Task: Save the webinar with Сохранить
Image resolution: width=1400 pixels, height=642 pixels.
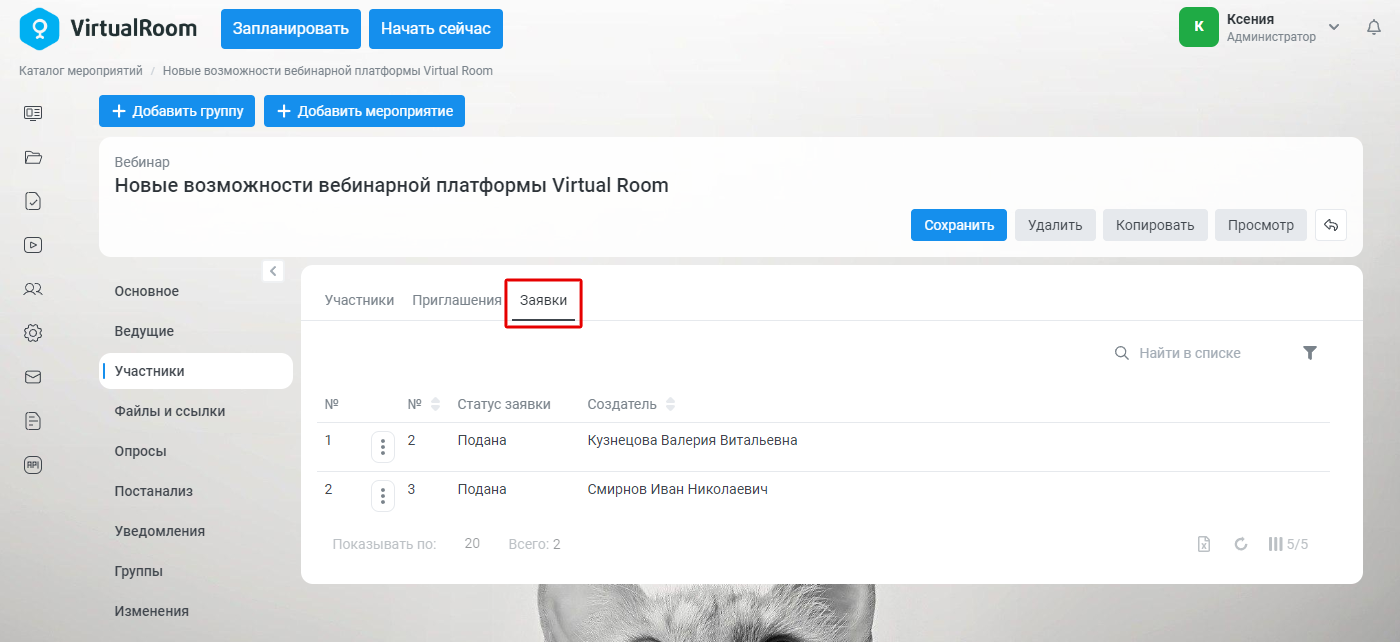Action: tap(959, 225)
